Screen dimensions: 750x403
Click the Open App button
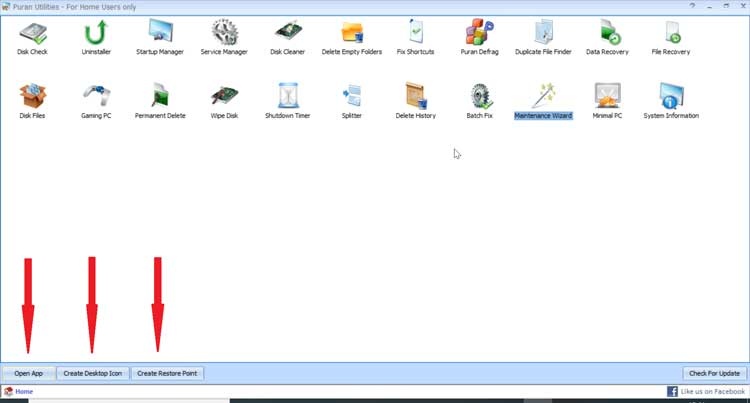(29, 373)
